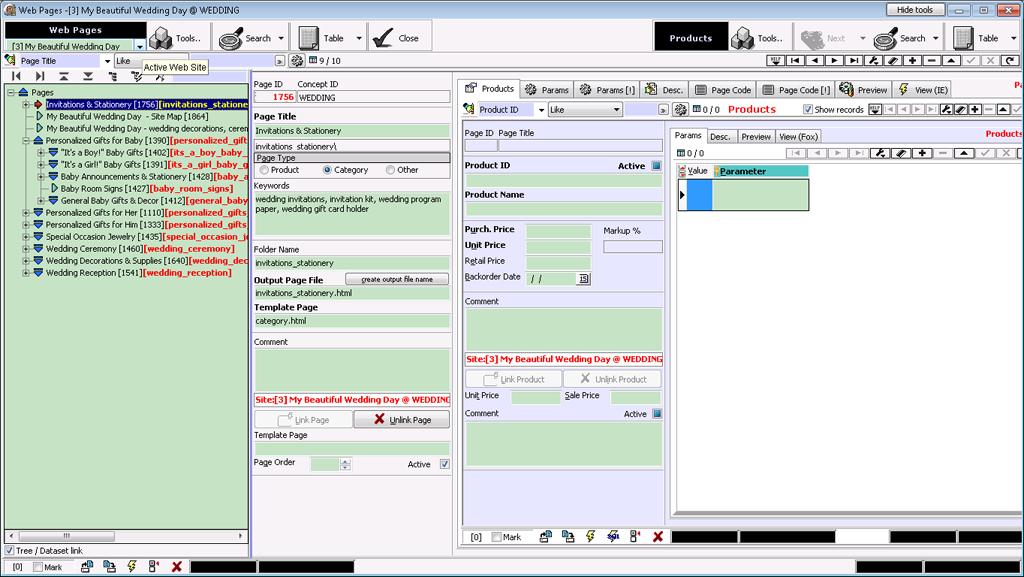Viewport: 1024px width, 577px height.
Task: Click the red X in bottom-left status bar
Action: coord(177,567)
